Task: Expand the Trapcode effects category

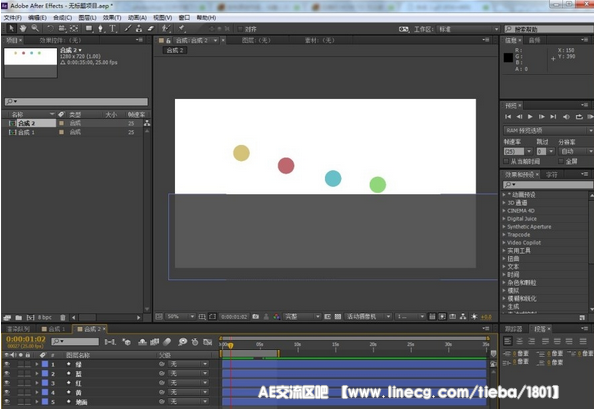Action: click(504, 235)
